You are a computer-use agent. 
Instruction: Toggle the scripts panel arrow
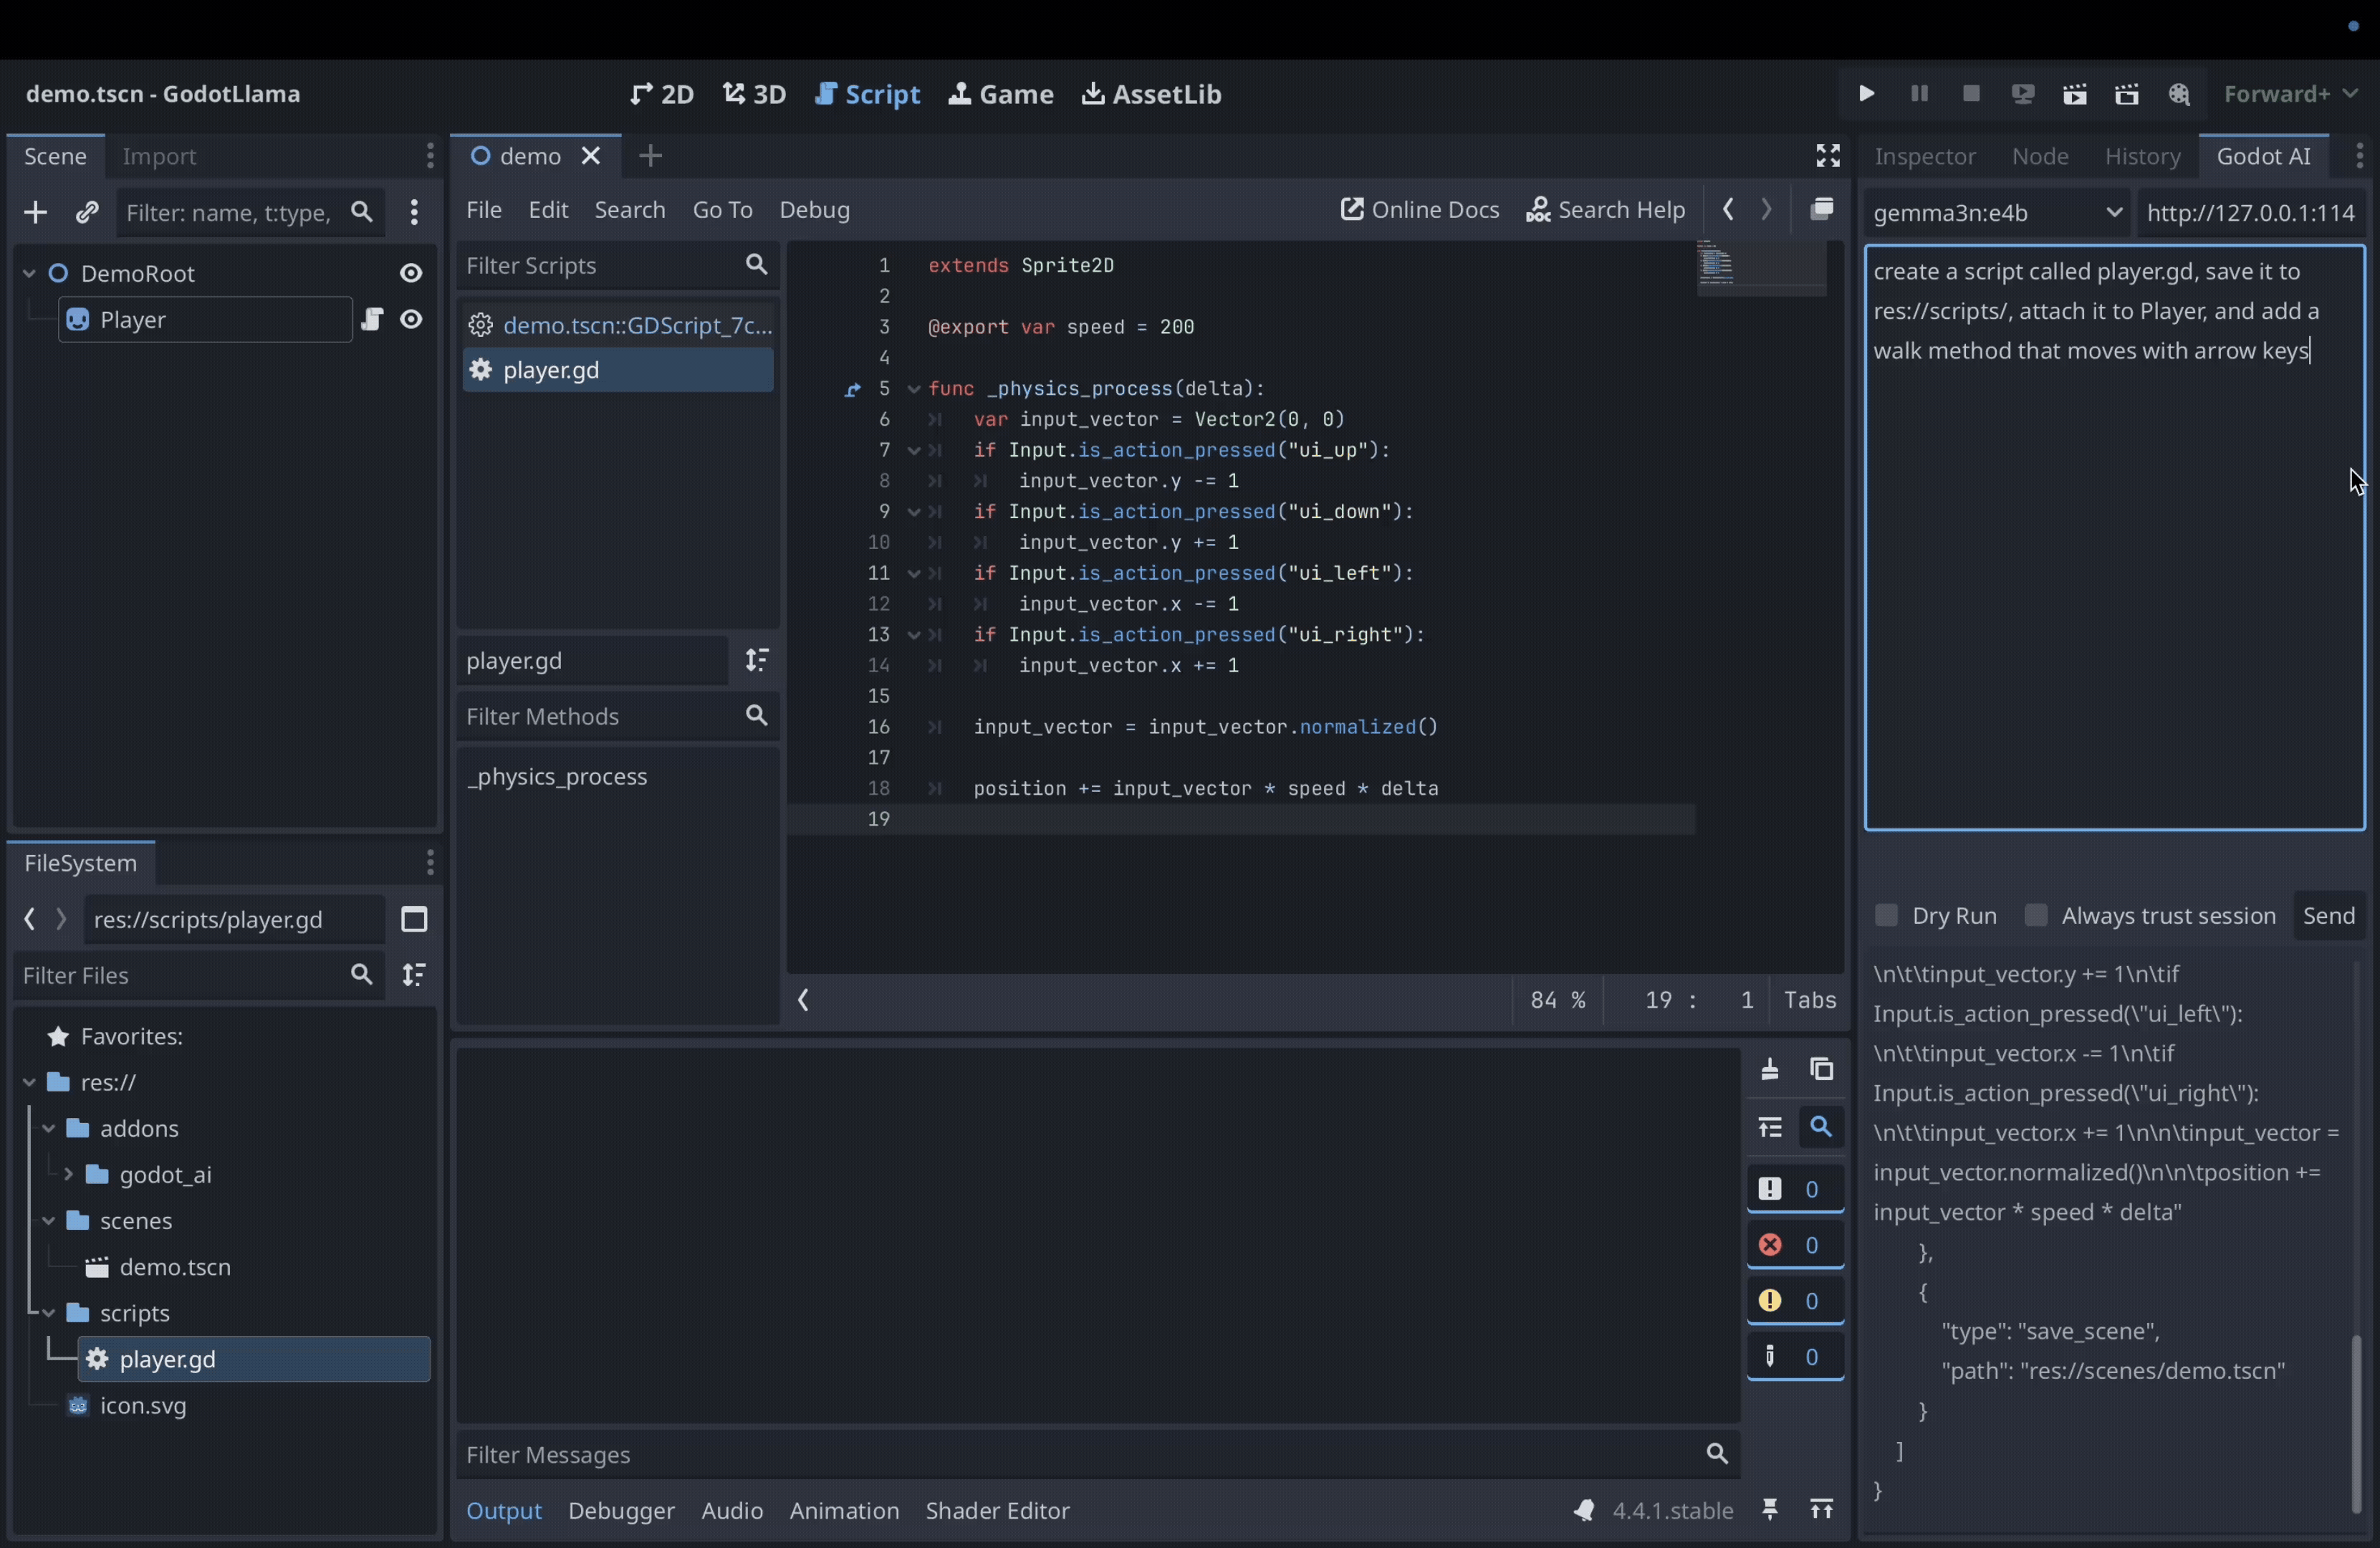click(x=804, y=1001)
